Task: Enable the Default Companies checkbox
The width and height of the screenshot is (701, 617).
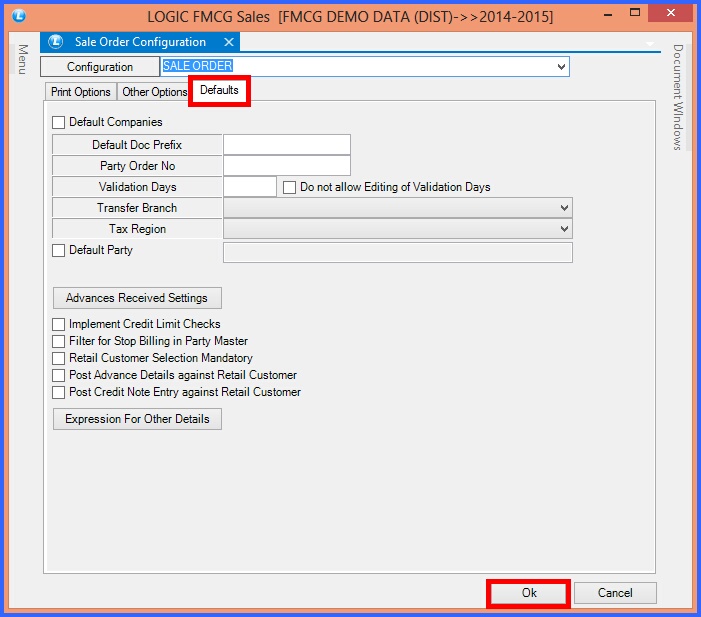Action: click(x=59, y=122)
